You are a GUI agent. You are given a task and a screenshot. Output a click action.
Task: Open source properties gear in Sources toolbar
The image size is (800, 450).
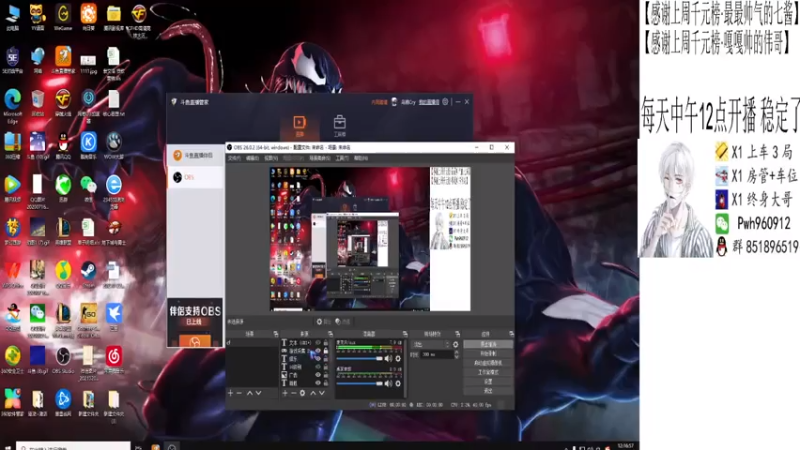(x=303, y=393)
